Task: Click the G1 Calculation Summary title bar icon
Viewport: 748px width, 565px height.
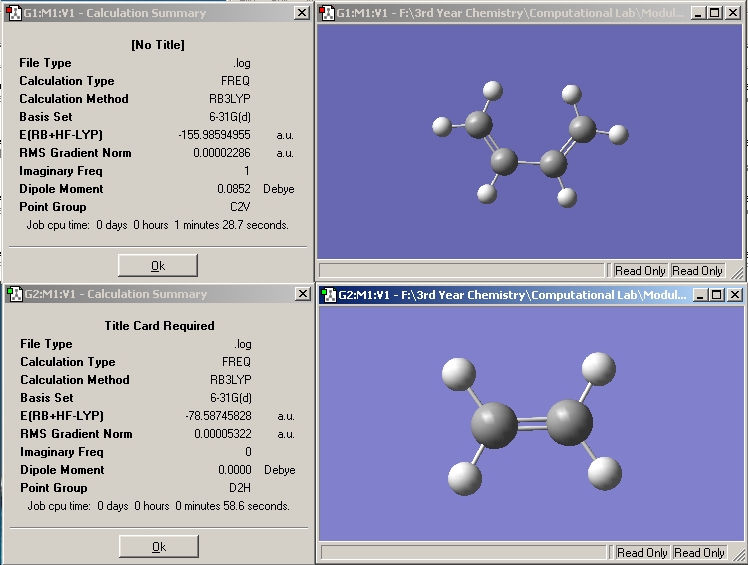Action: 14,13
